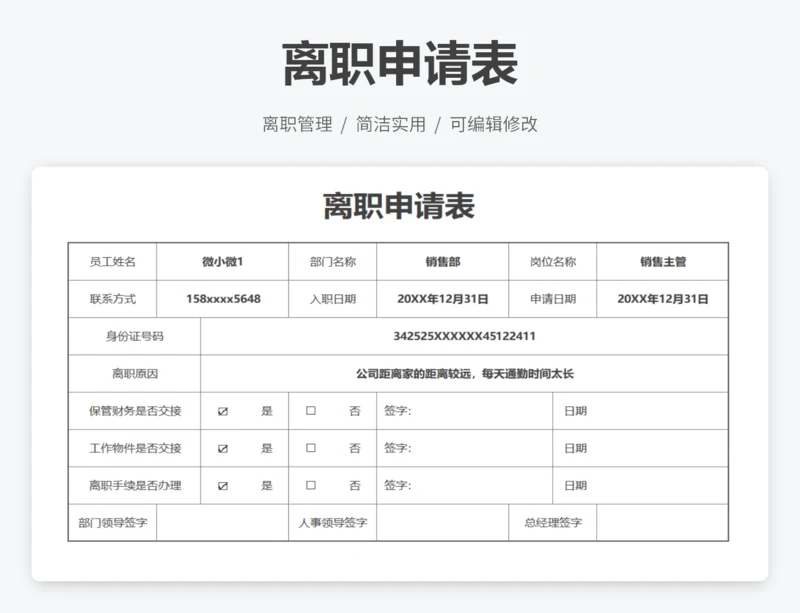Select the entry date under 入职日期
Viewport: 800px width, 613px height.
click(442, 299)
